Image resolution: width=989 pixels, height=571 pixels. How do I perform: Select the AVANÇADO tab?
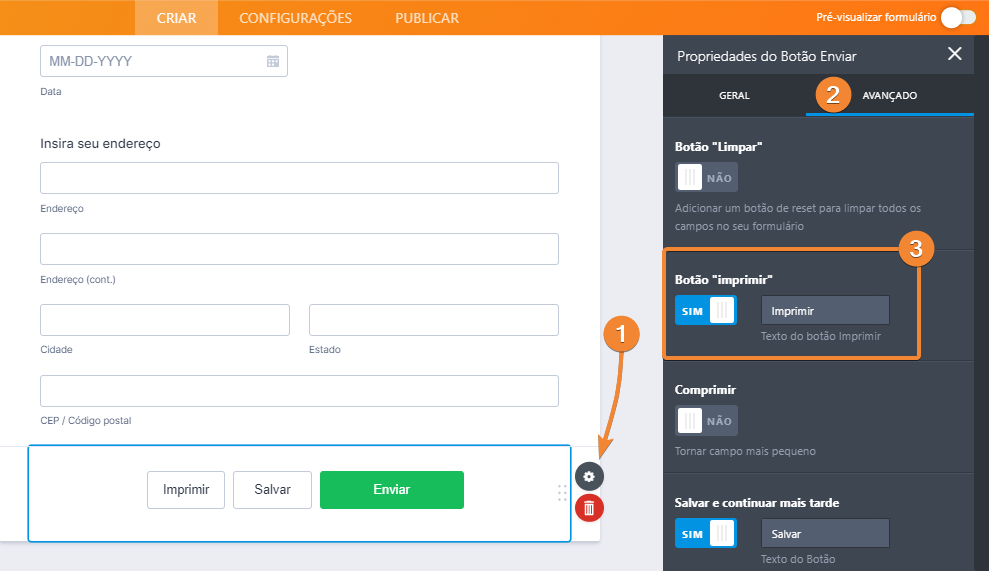[889, 96]
